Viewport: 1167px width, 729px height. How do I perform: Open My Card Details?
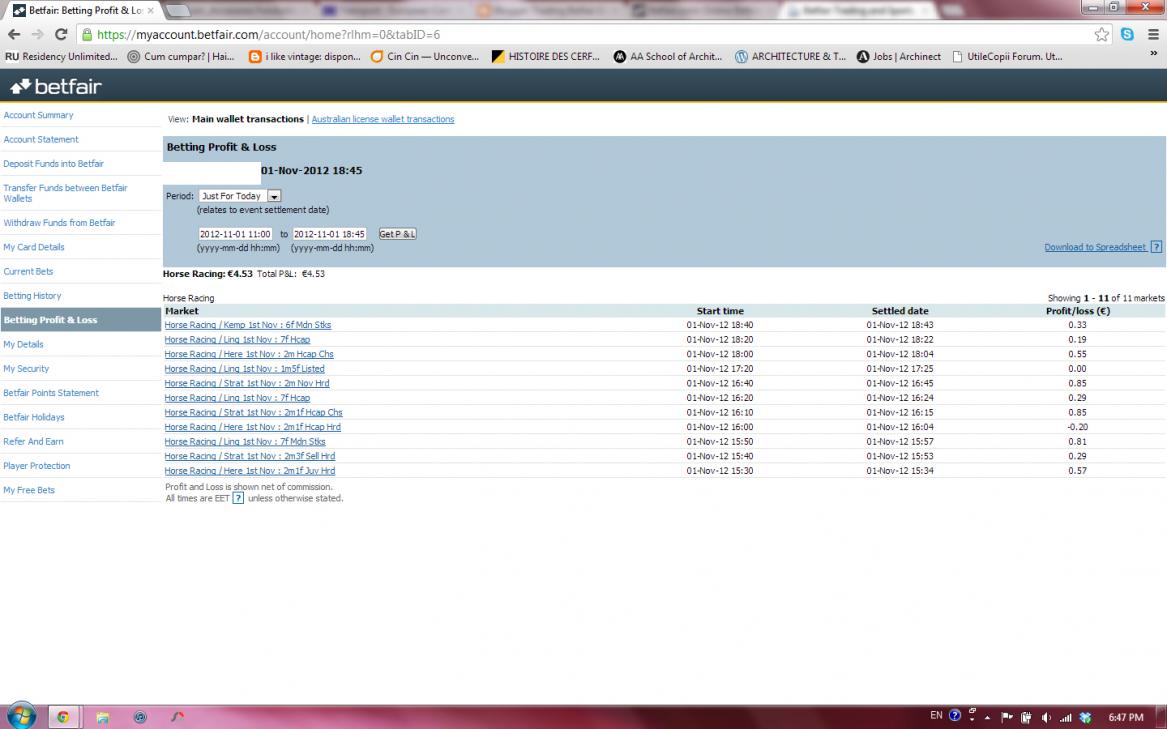(x=34, y=247)
